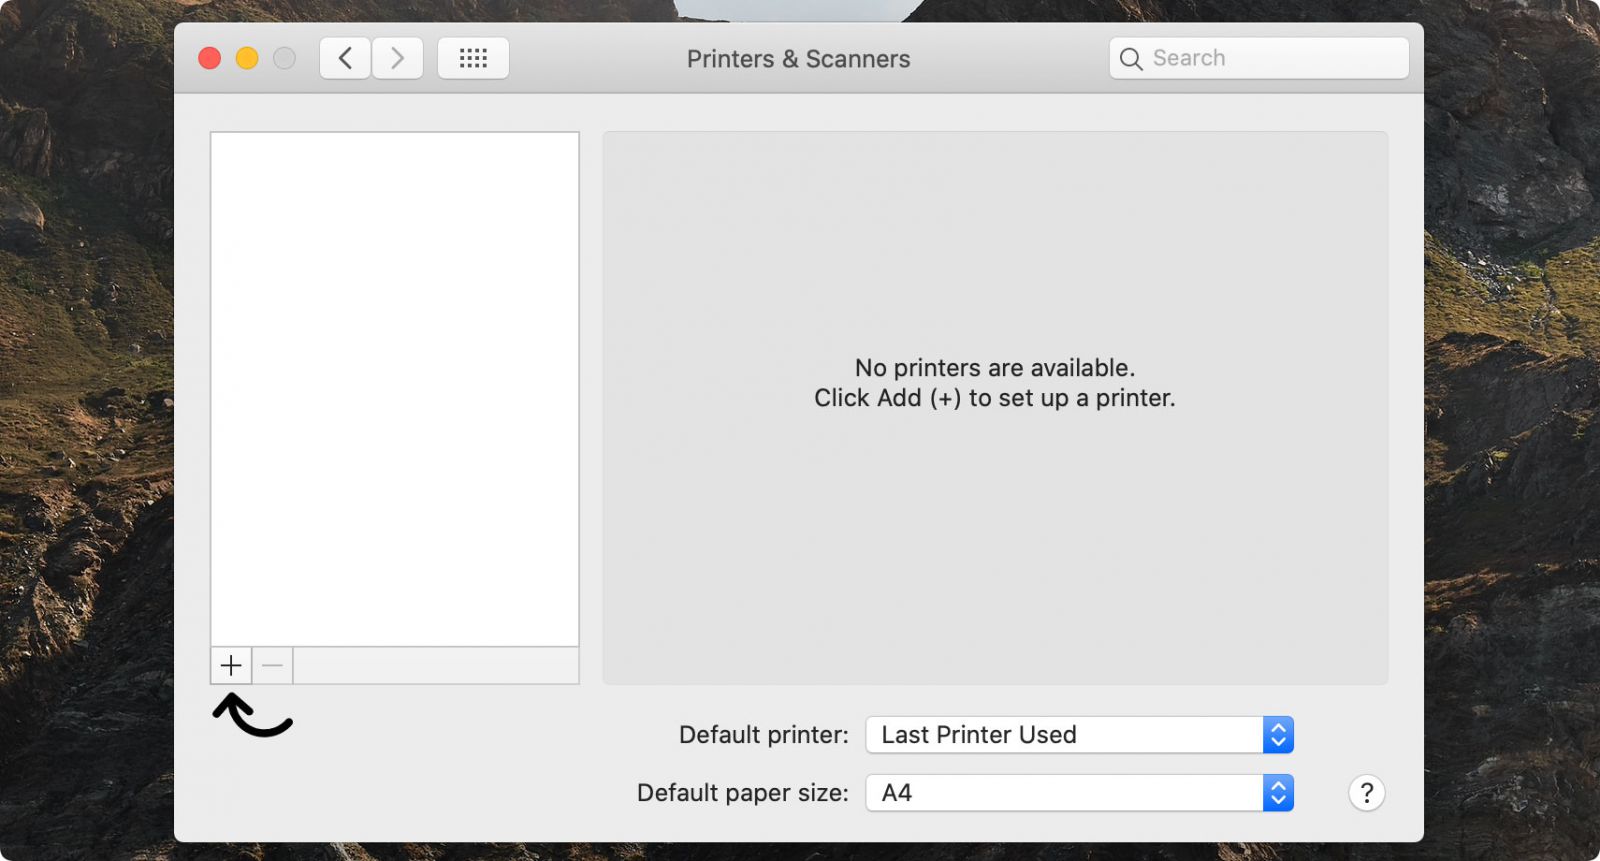The image size is (1600, 861).
Task: Click the blue arrows beside A4
Action: pyautogui.click(x=1278, y=793)
